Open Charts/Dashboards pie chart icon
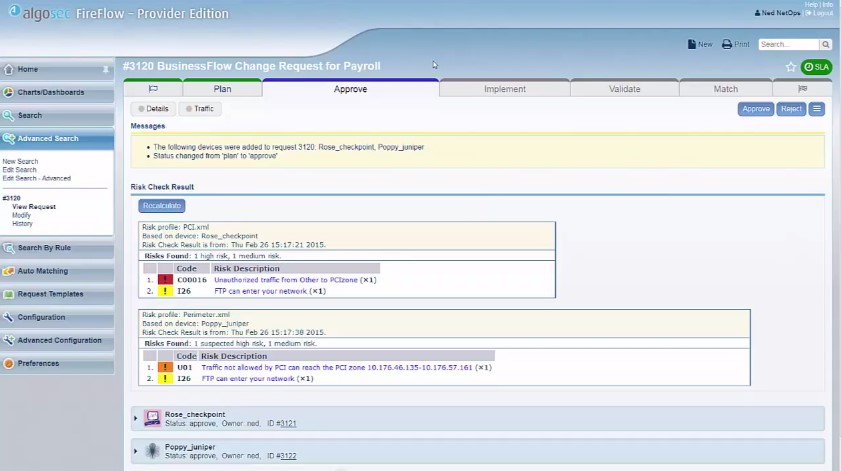The image size is (841, 471). (9, 92)
